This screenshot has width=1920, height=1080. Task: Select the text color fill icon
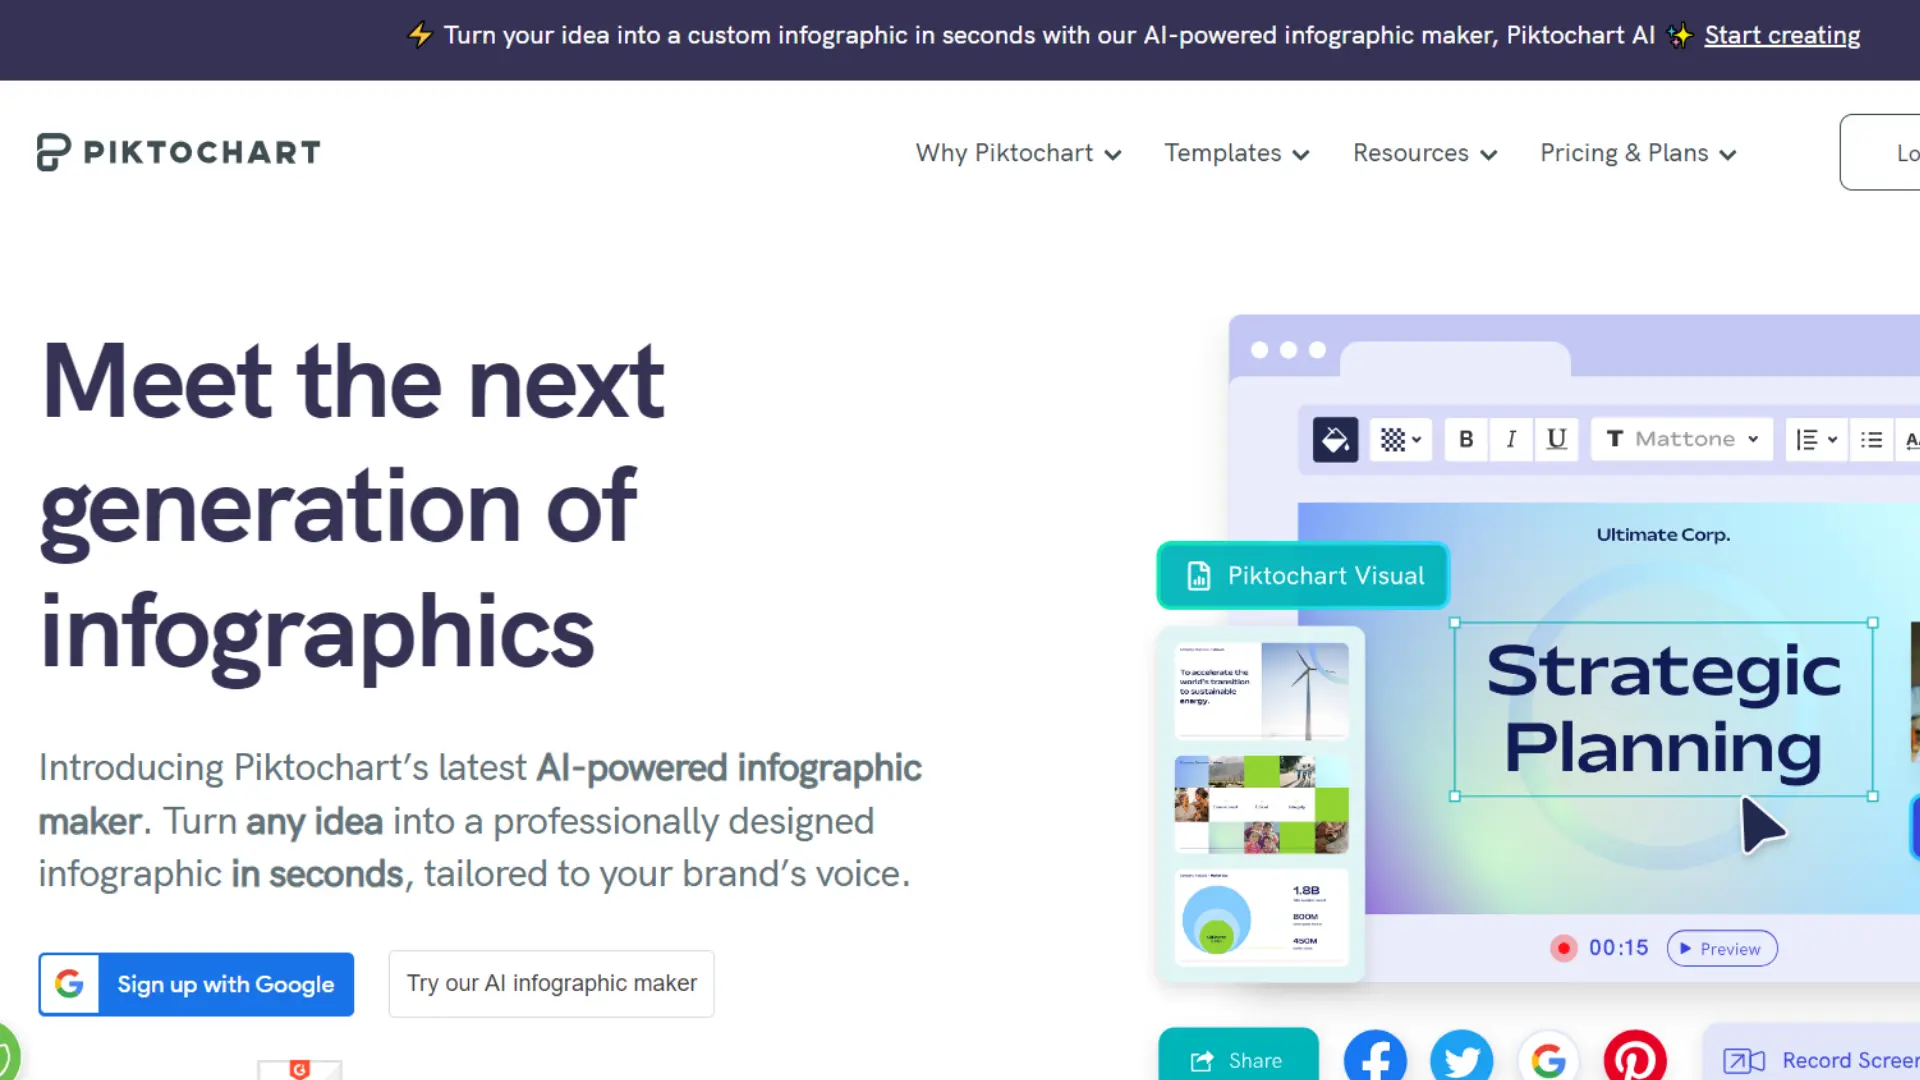coord(1335,439)
